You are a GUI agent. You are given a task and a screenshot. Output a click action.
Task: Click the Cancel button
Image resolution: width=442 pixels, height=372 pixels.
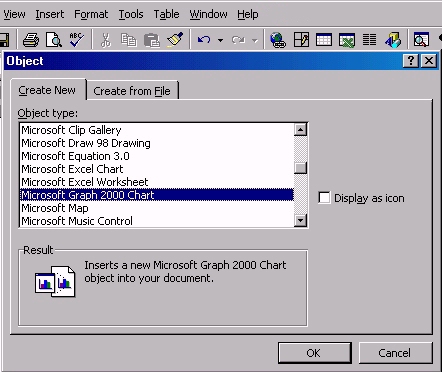(395, 353)
